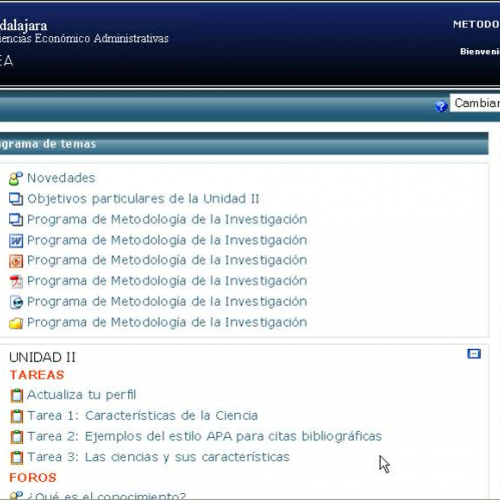Click the UNIDAD II heading text
This screenshot has height=500, width=500.
(x=42, y=357)
